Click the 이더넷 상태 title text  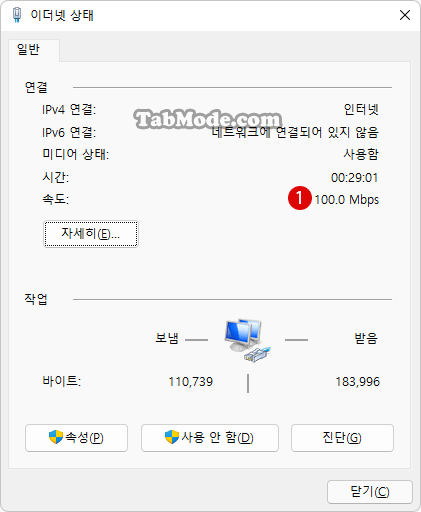pos(62,15)
